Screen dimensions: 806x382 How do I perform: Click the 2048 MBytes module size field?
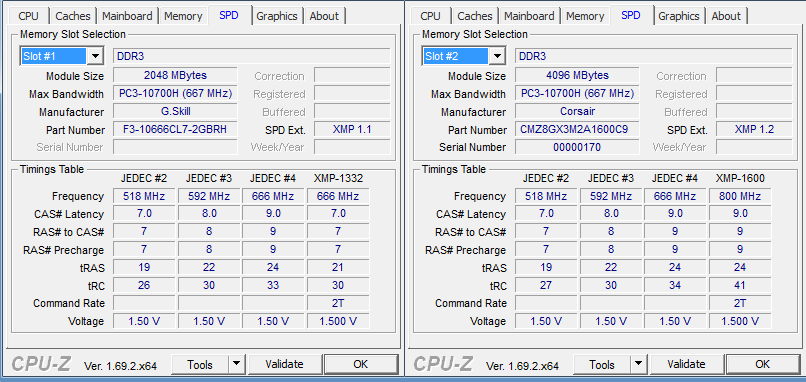175,76
